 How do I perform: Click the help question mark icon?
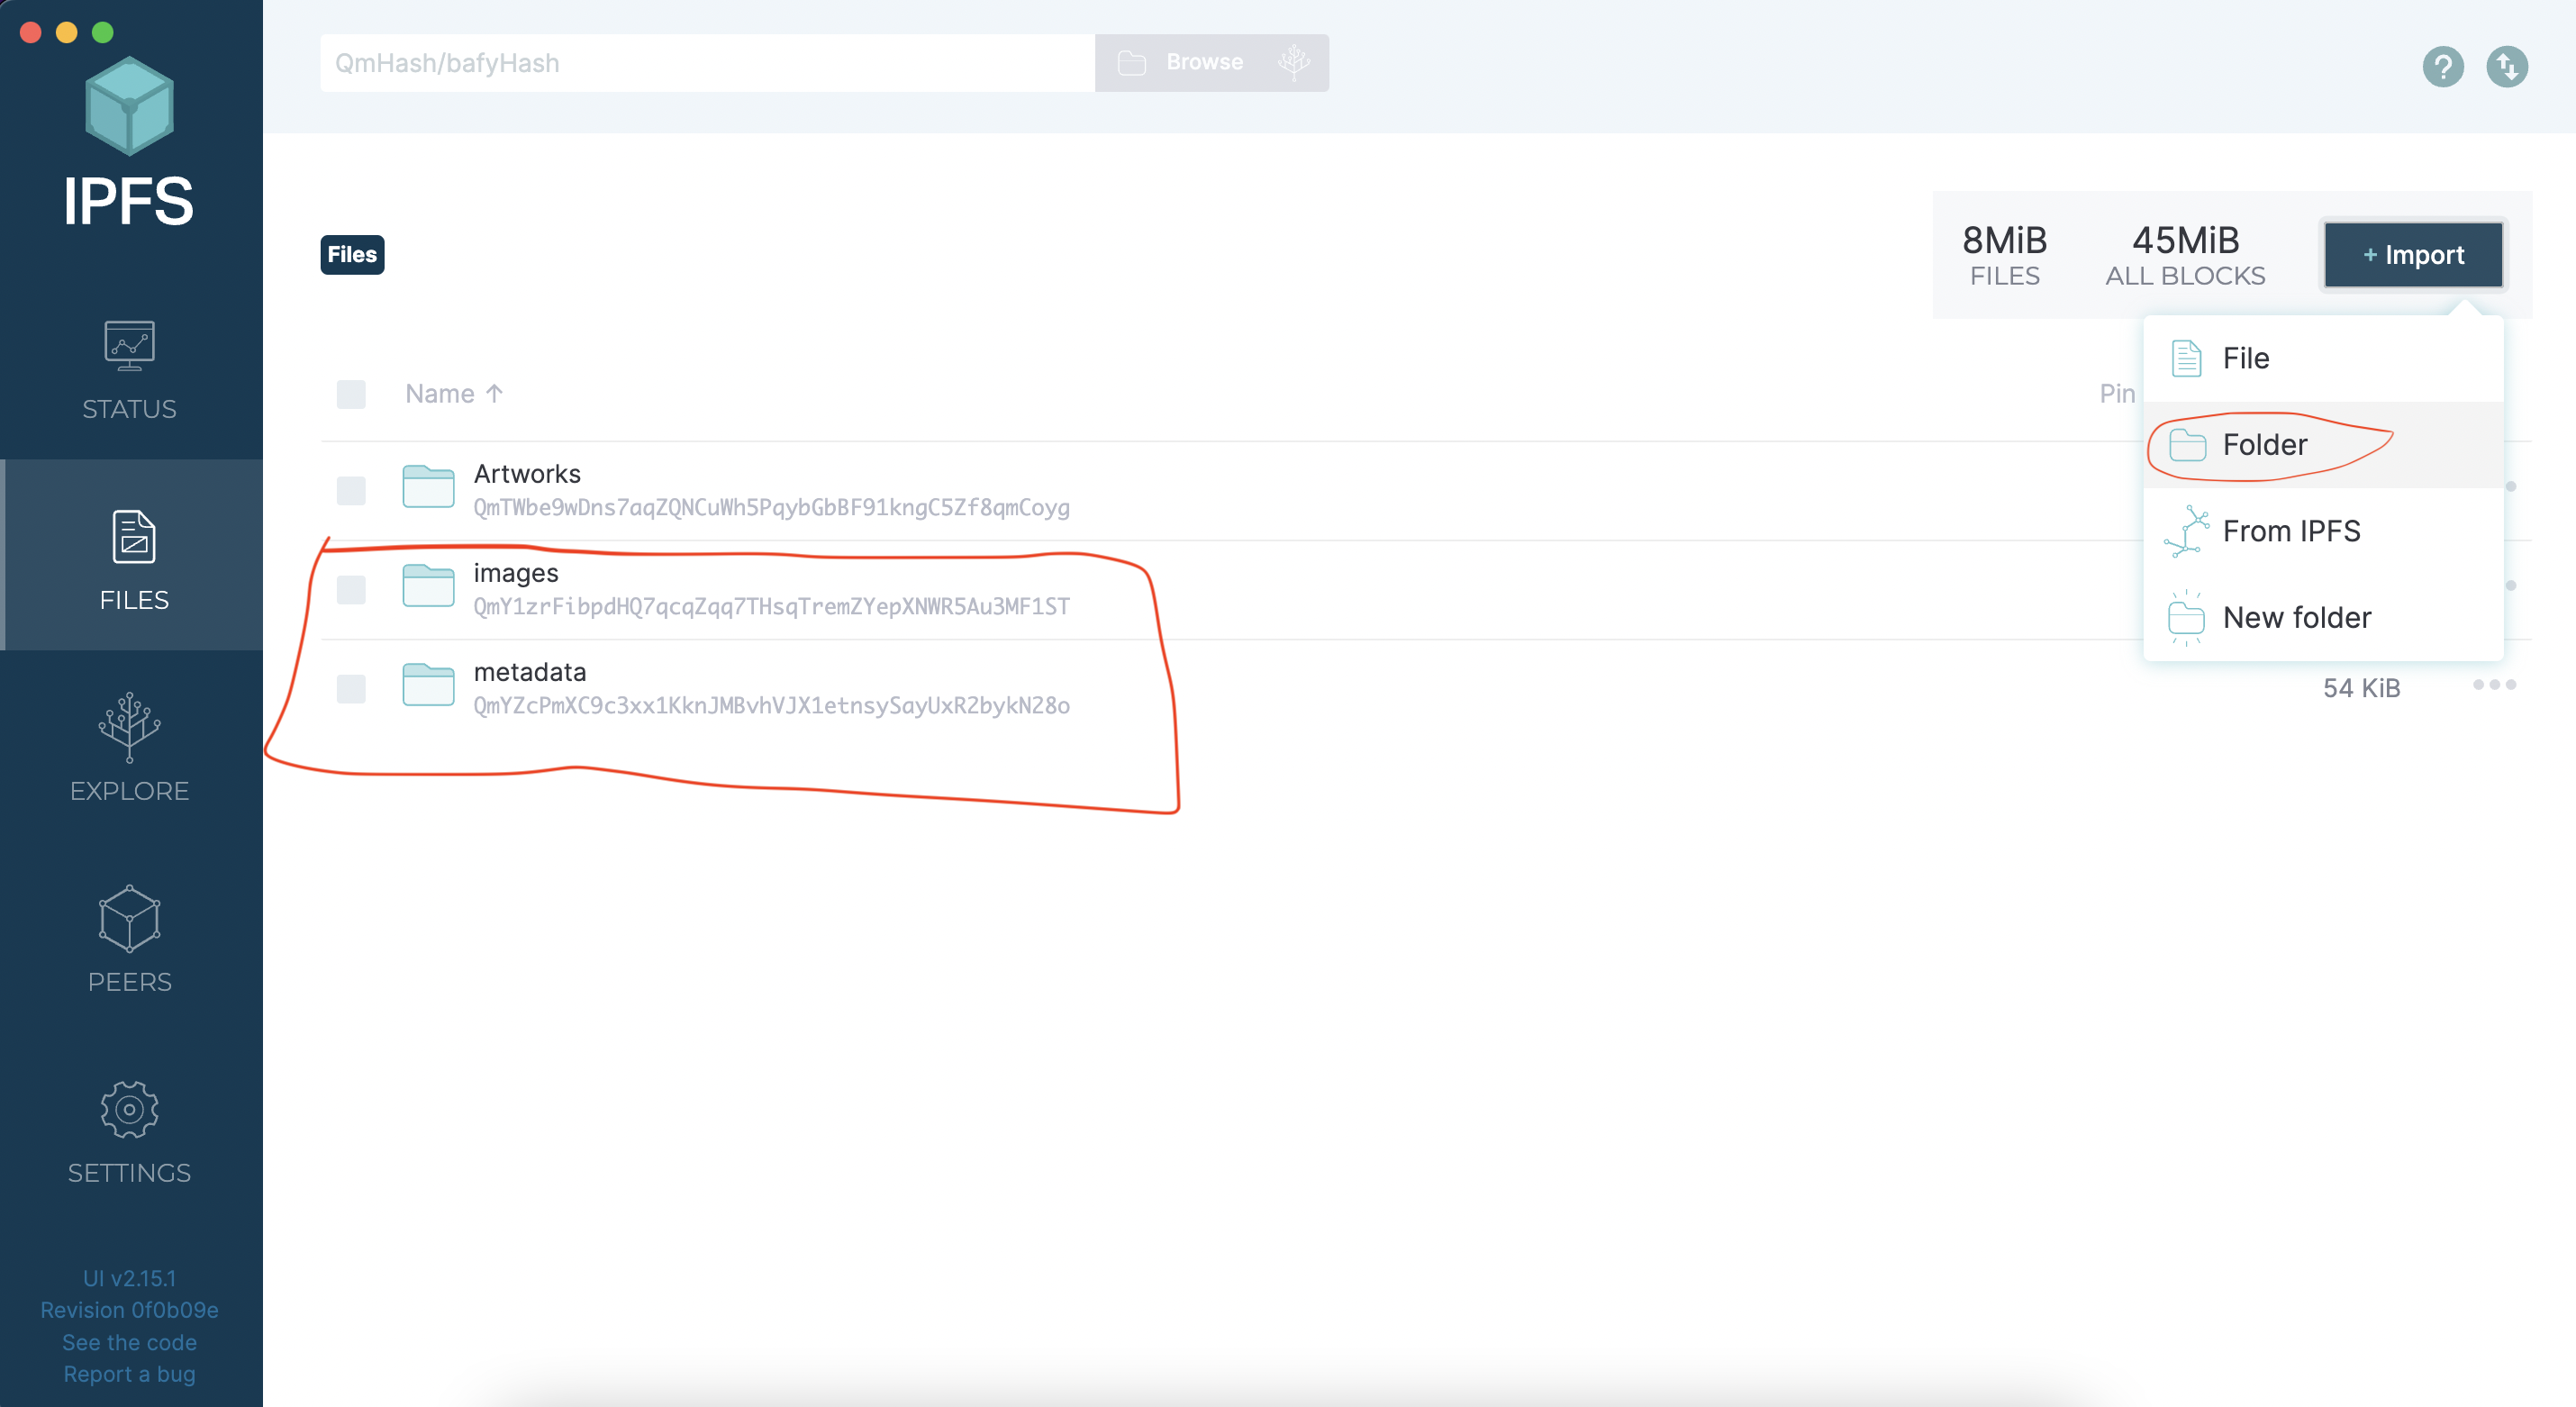point(2442,67)
